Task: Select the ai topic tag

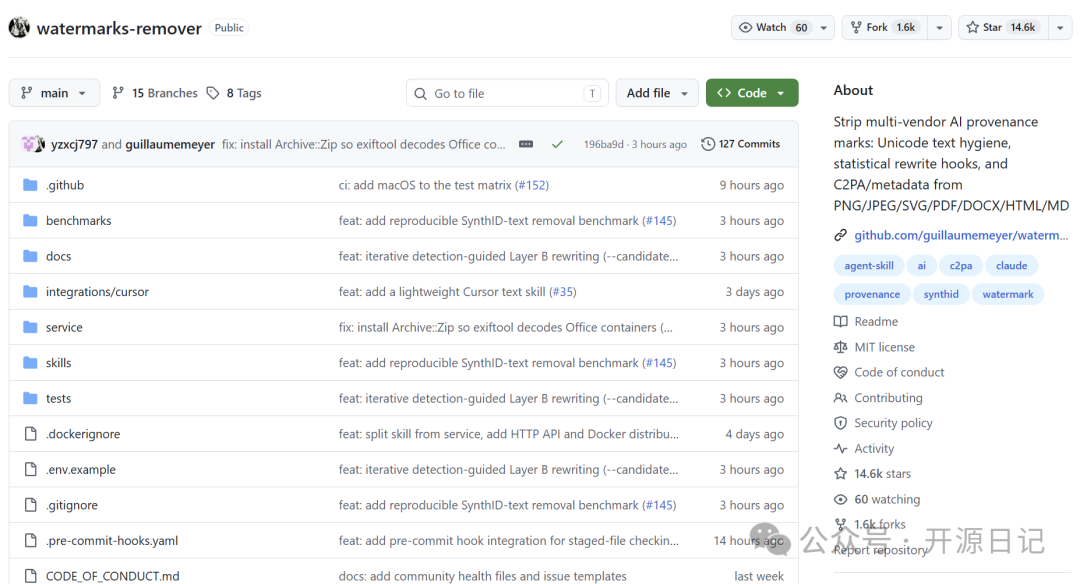Action: [922, 266]
